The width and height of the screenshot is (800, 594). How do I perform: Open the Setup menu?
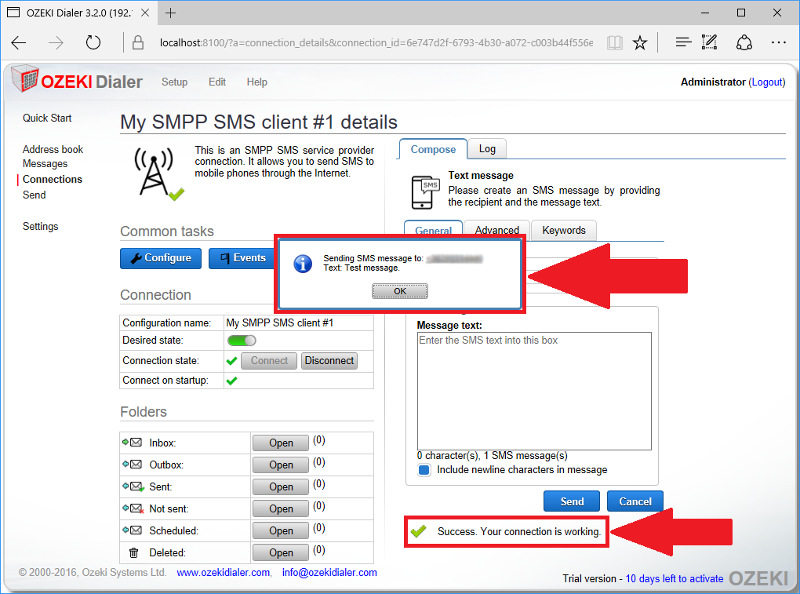[x=174, y=82]
